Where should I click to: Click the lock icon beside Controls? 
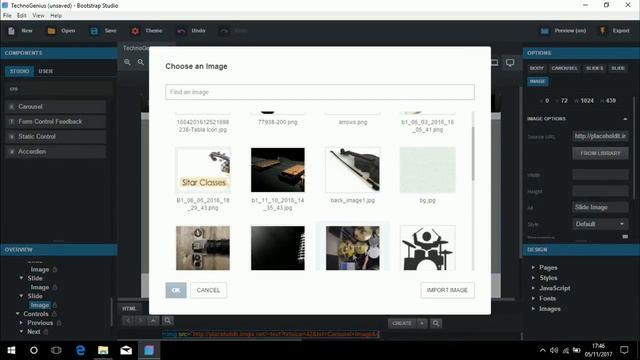(x=54, y=314)
